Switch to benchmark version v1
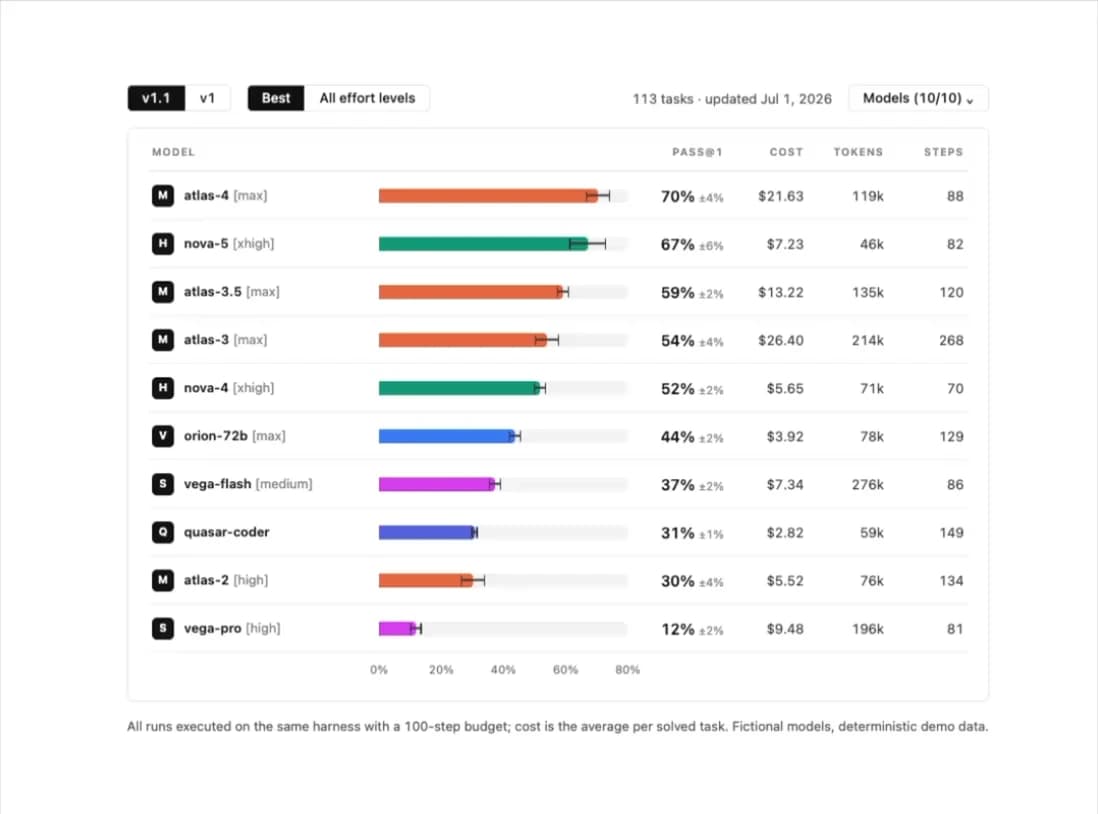Image resolution: width=1098 pixels, height=814 pixels. pos(207,98)
